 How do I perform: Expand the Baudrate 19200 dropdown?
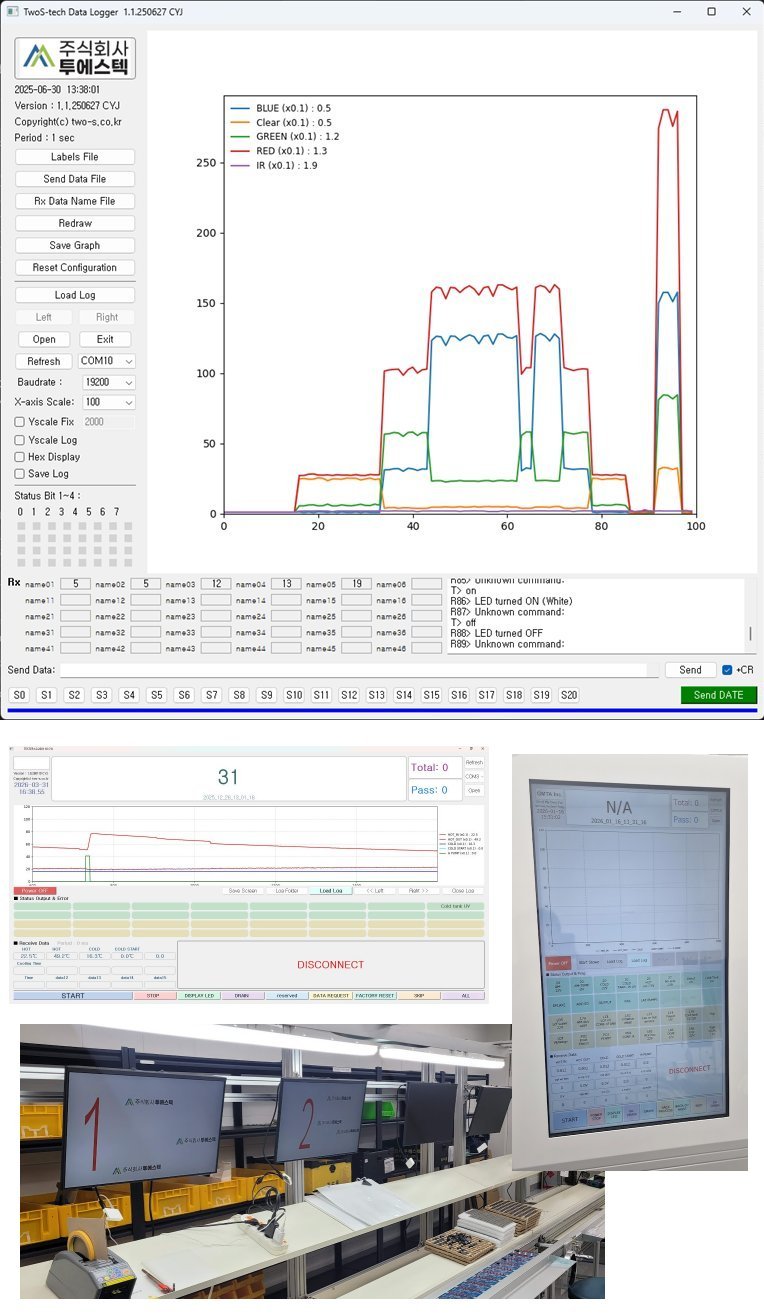[x=107, y=382]
